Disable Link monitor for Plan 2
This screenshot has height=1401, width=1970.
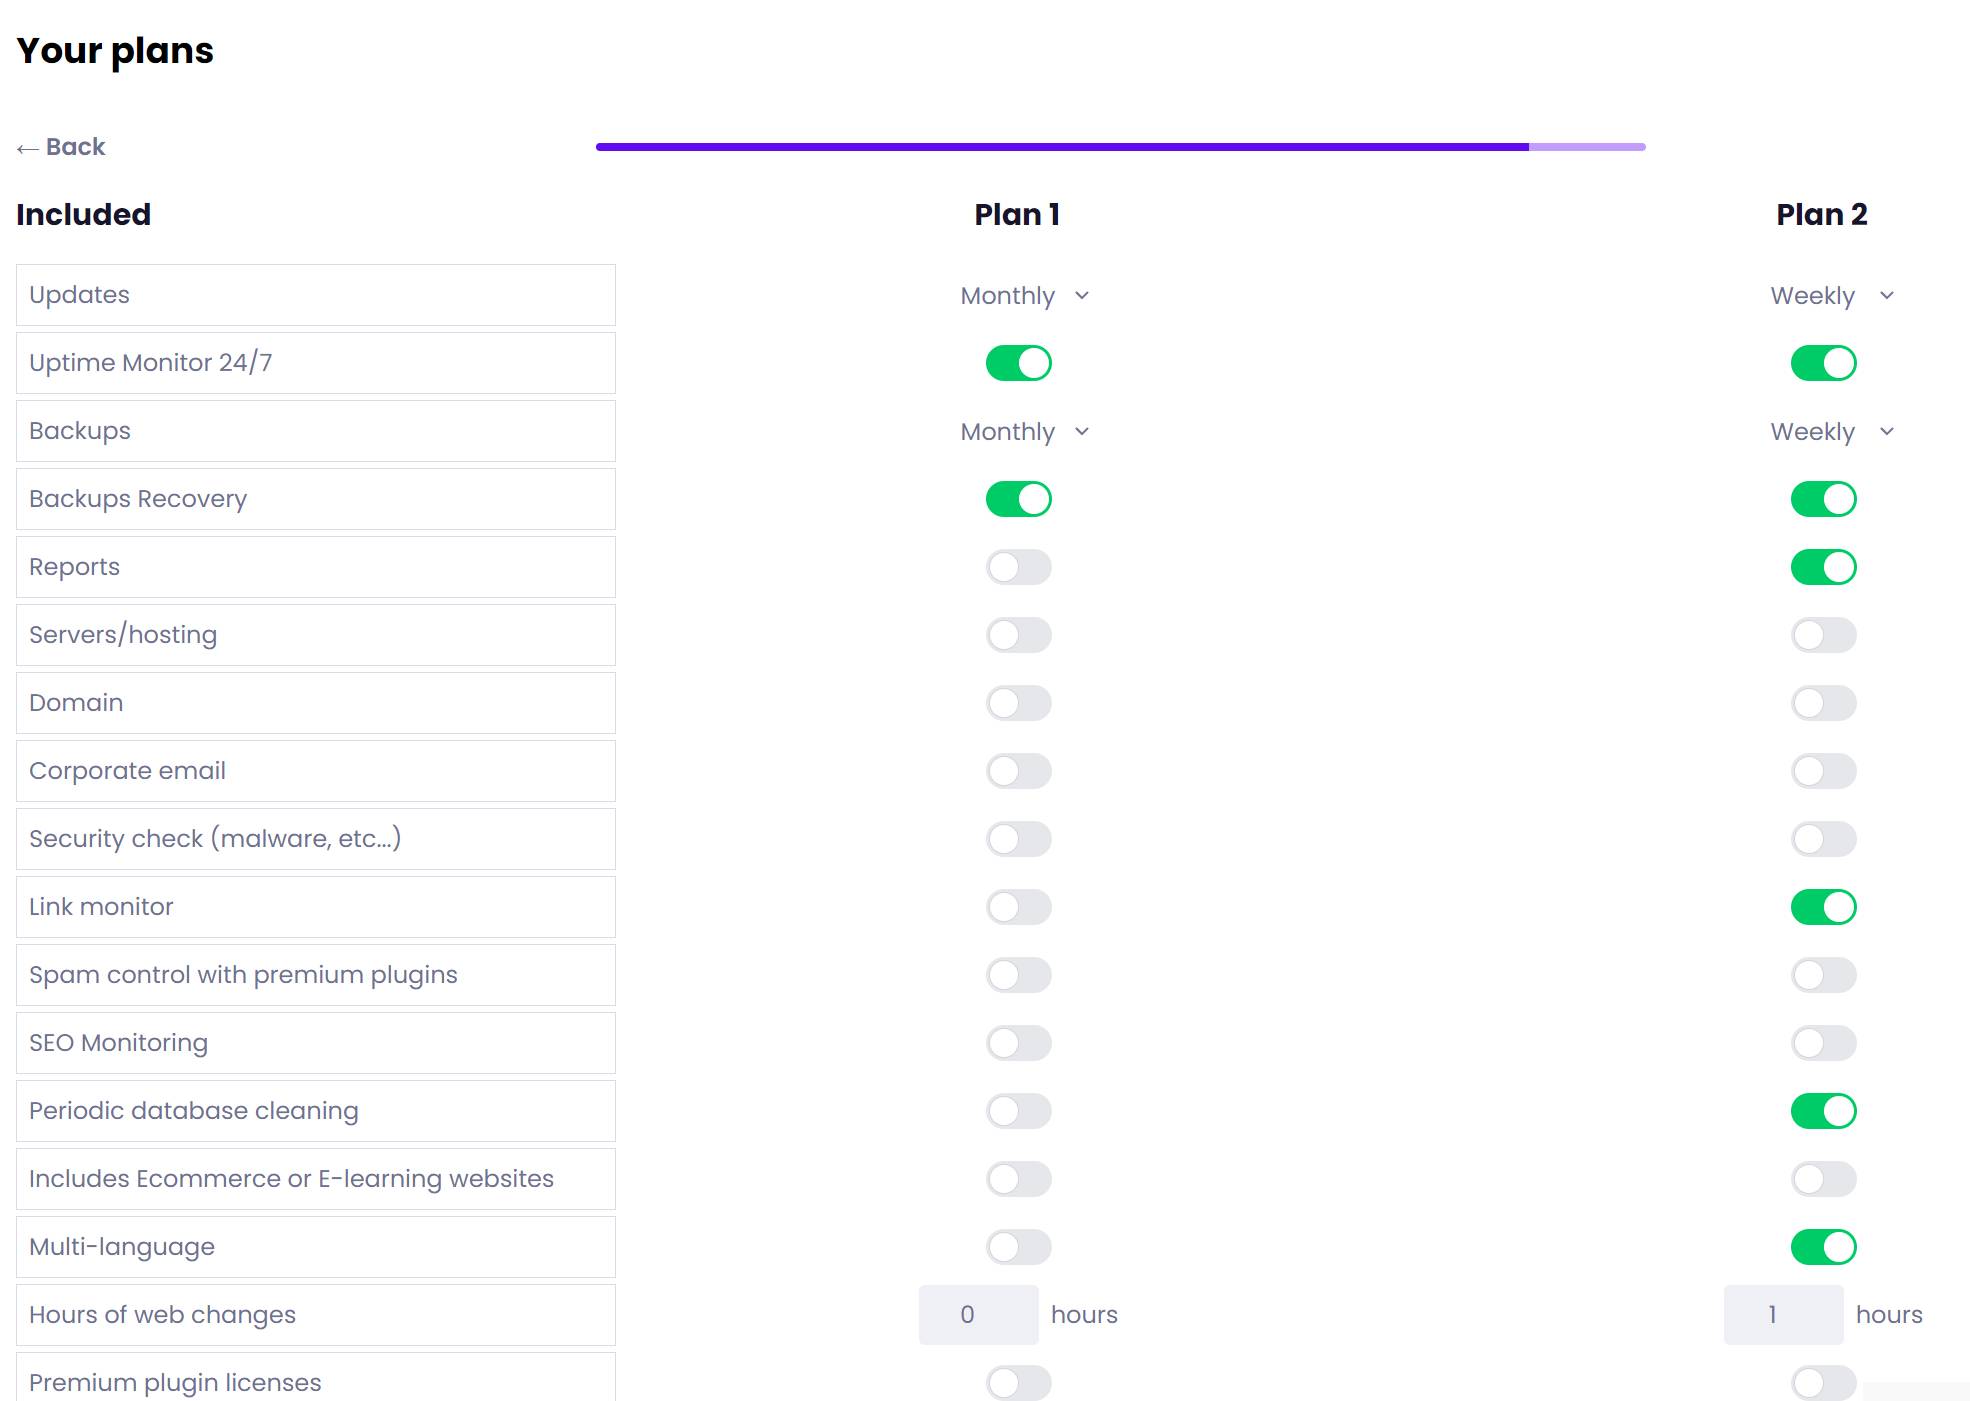[x=1823, y=907]
